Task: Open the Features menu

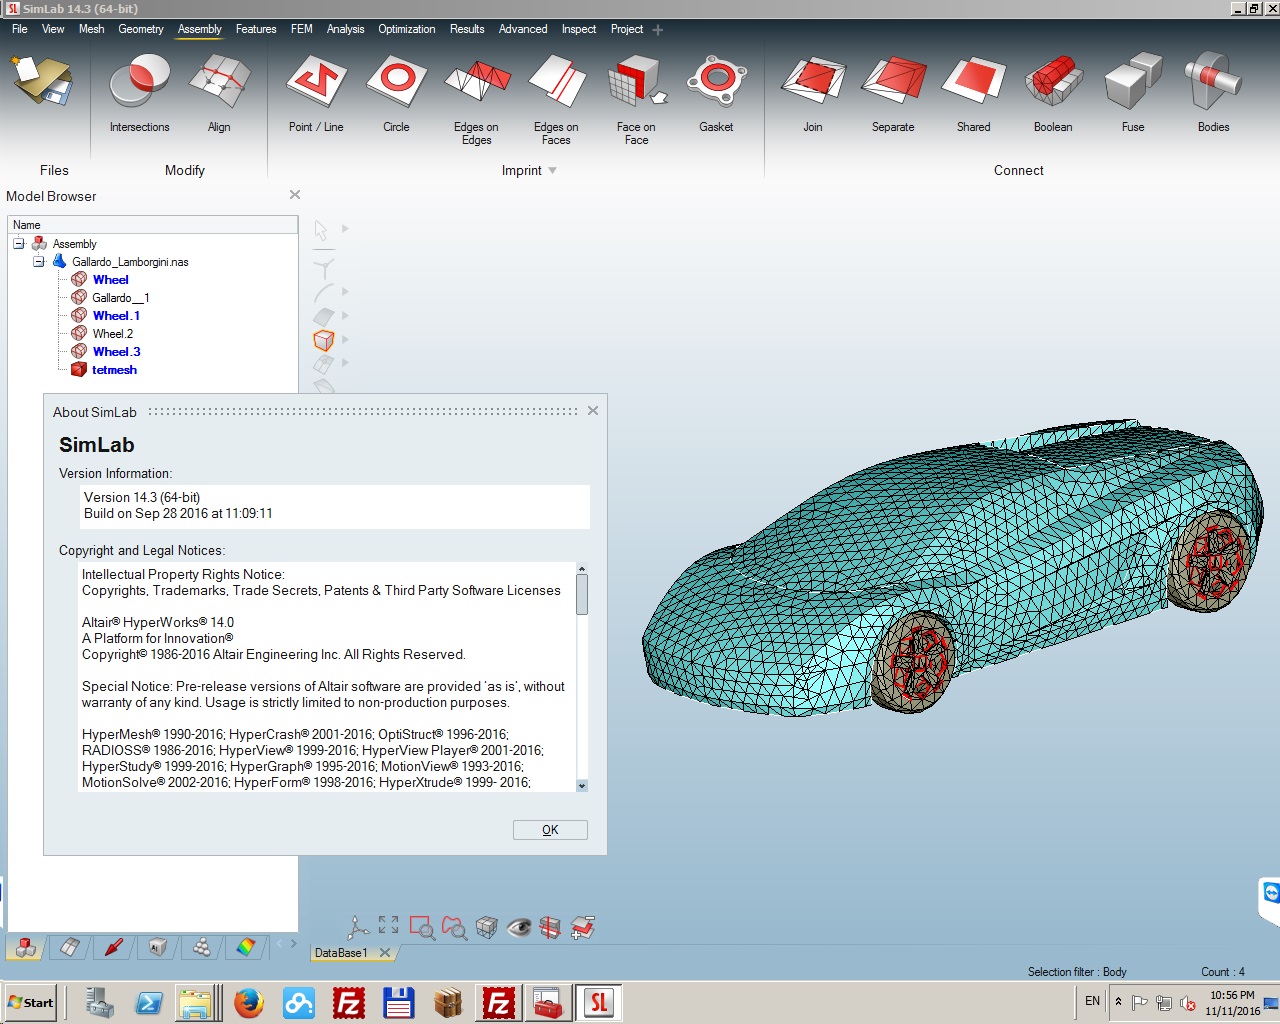Action: point(256,29)
